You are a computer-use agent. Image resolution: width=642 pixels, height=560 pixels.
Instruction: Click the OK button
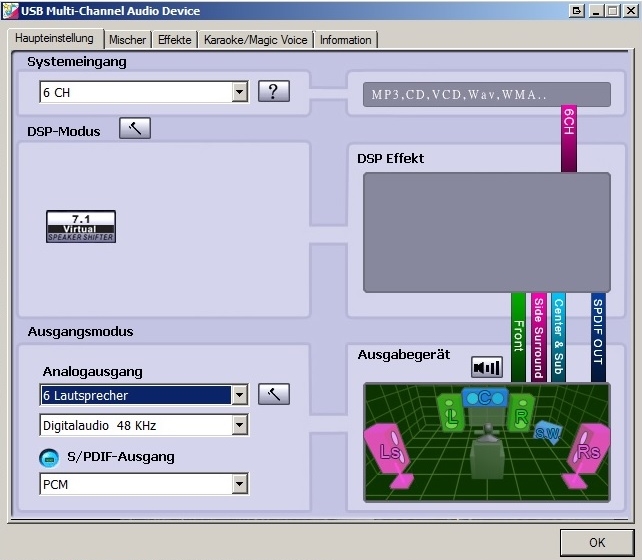[x=597, y=542]
